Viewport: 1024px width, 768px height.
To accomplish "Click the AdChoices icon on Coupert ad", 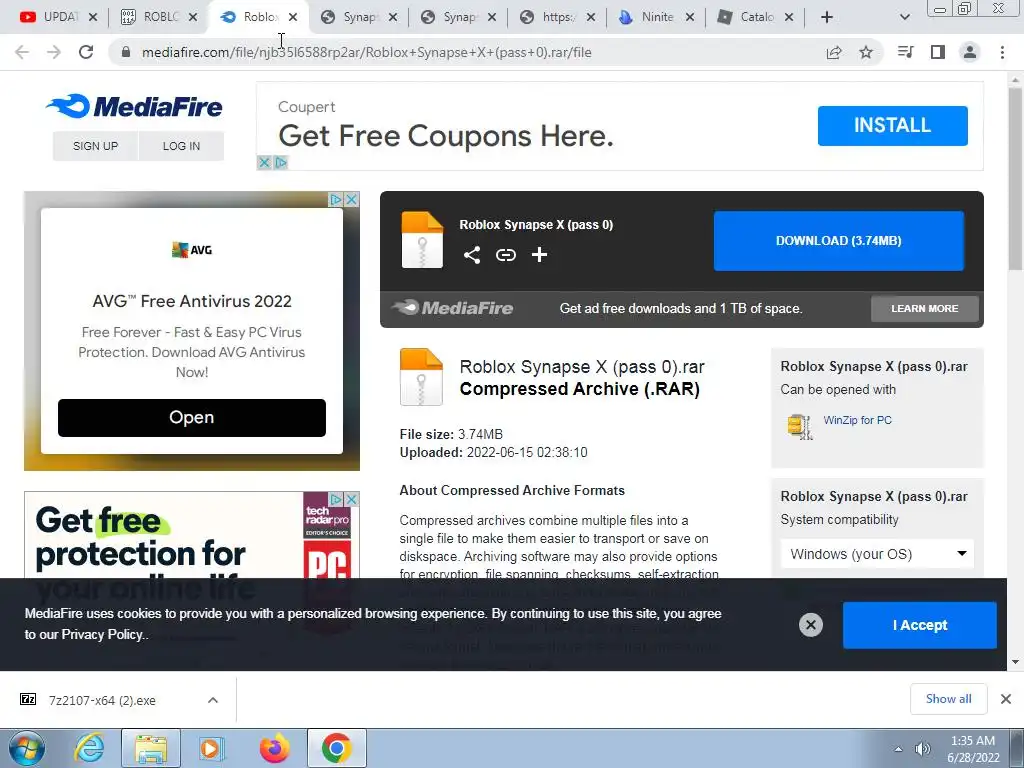I will point(281,163).
